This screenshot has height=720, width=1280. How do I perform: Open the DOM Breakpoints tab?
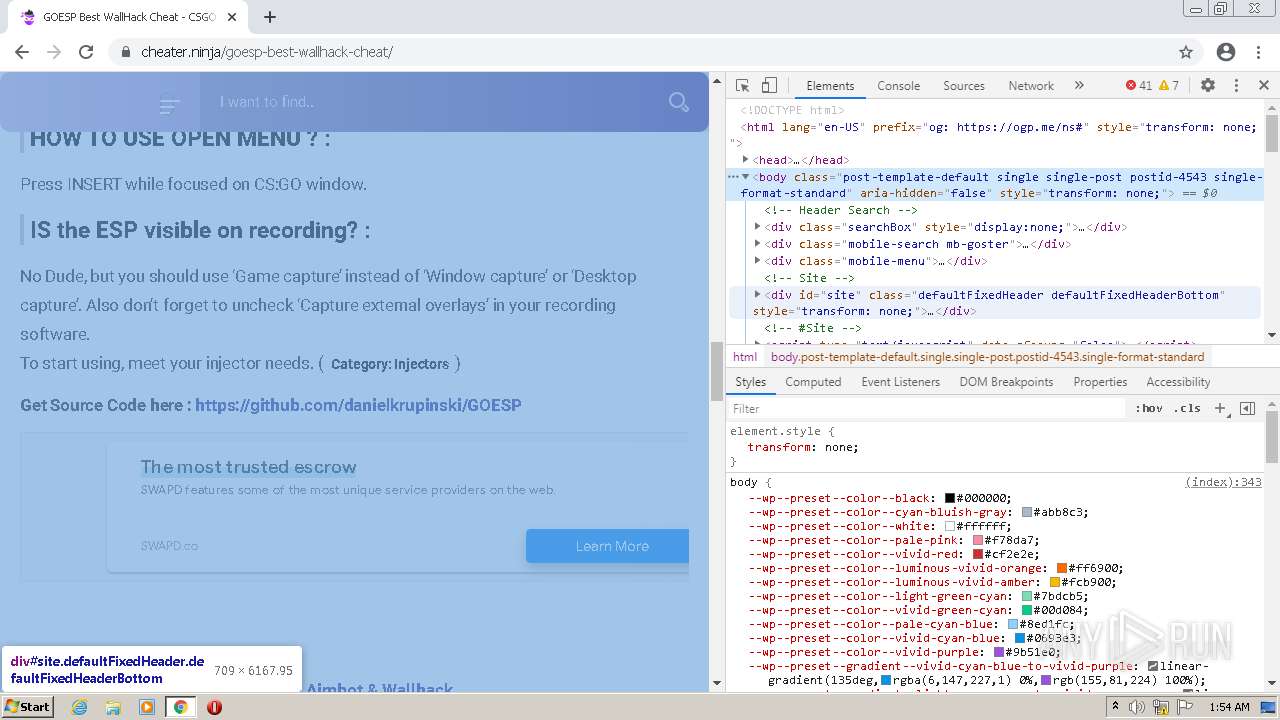pos(1006,382)
